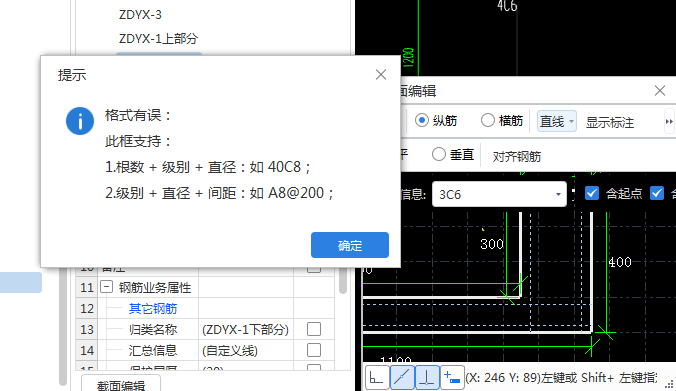Click the 确定 button in the prompt dialog
This screenshot has height=391, width=676.
coord(350,245)
